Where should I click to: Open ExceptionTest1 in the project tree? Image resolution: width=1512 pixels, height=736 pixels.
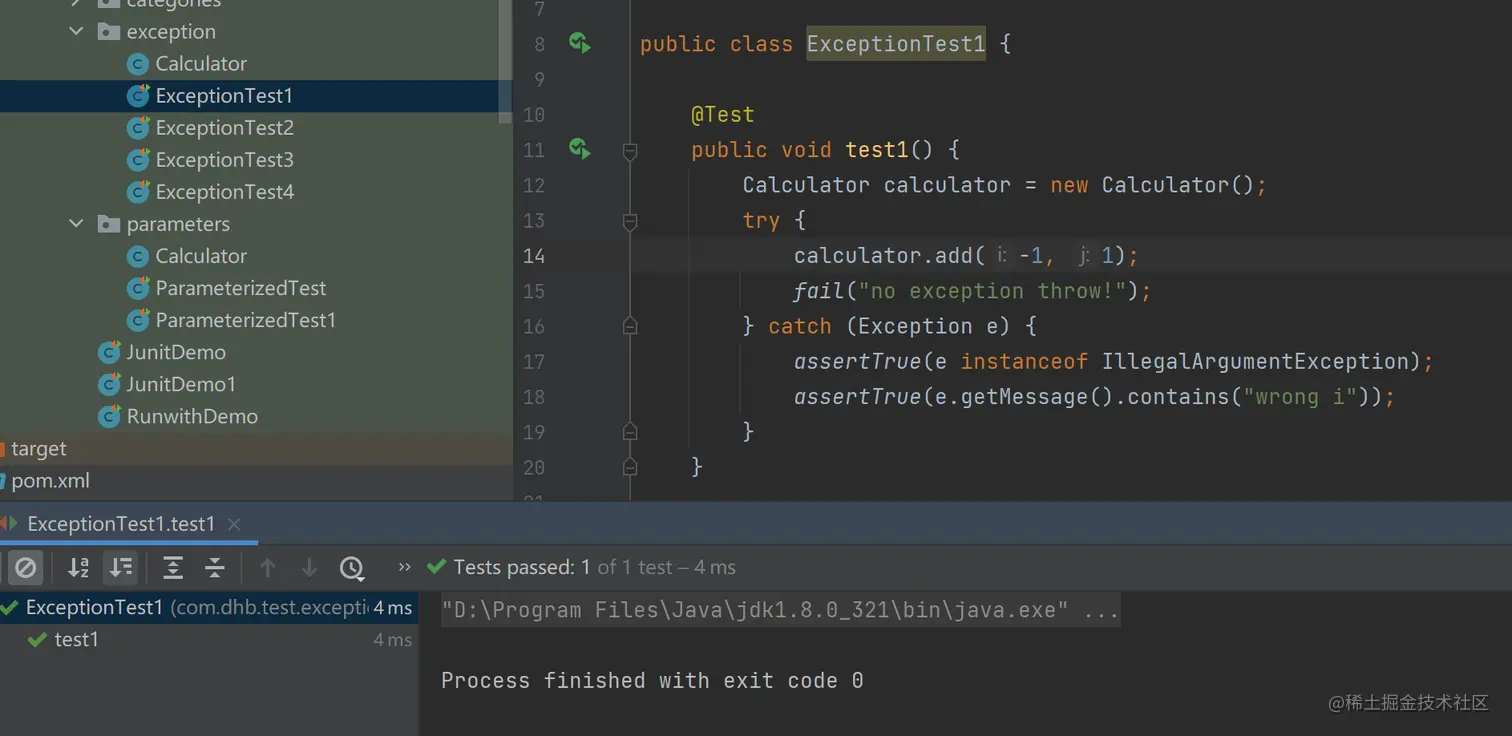224,96
